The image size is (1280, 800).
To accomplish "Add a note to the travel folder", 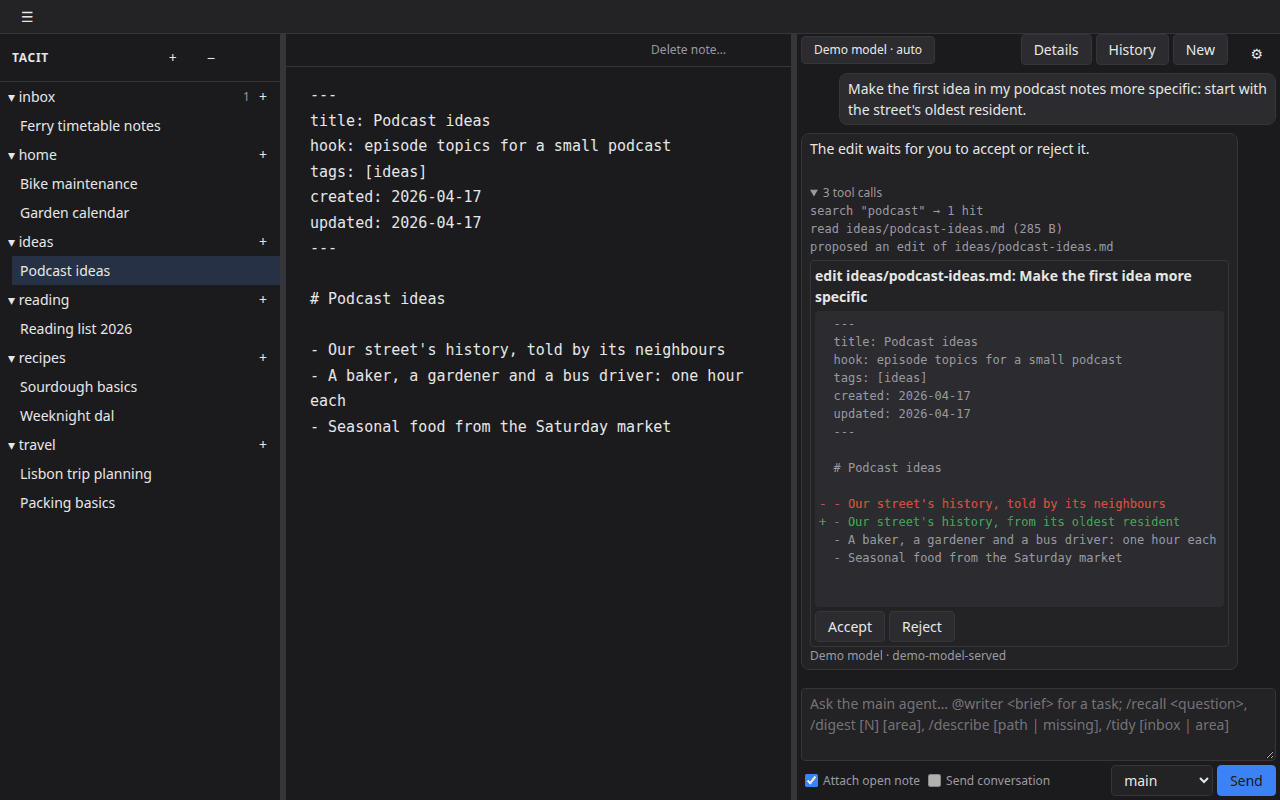I will coord(263,445).
